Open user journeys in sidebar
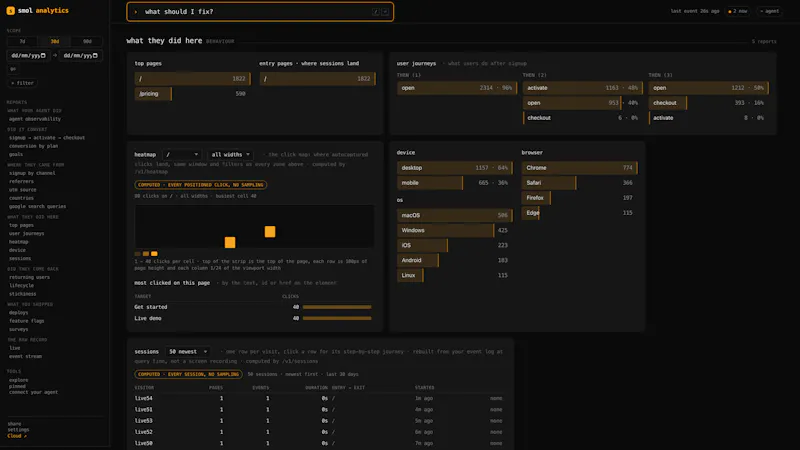The height and width of the screenshot is (450, 800). pyautogui.click(x=27, y=234)
